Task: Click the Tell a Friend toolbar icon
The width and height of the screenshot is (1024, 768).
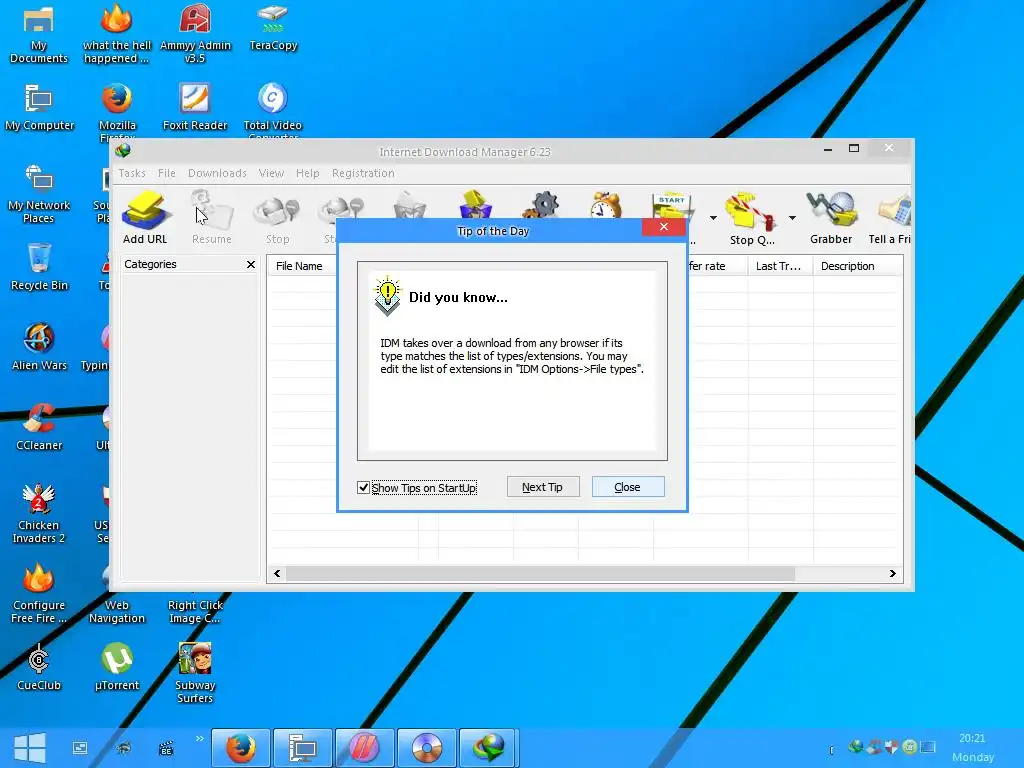Action: pos(889,217)
